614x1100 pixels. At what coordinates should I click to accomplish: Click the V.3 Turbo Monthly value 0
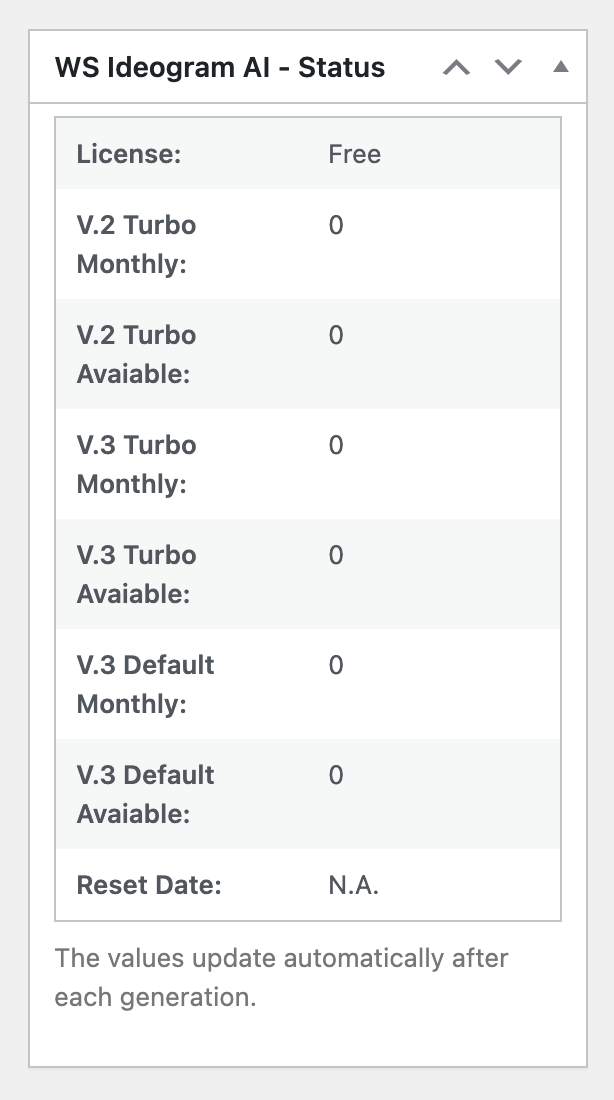click(x=336, y=445)
